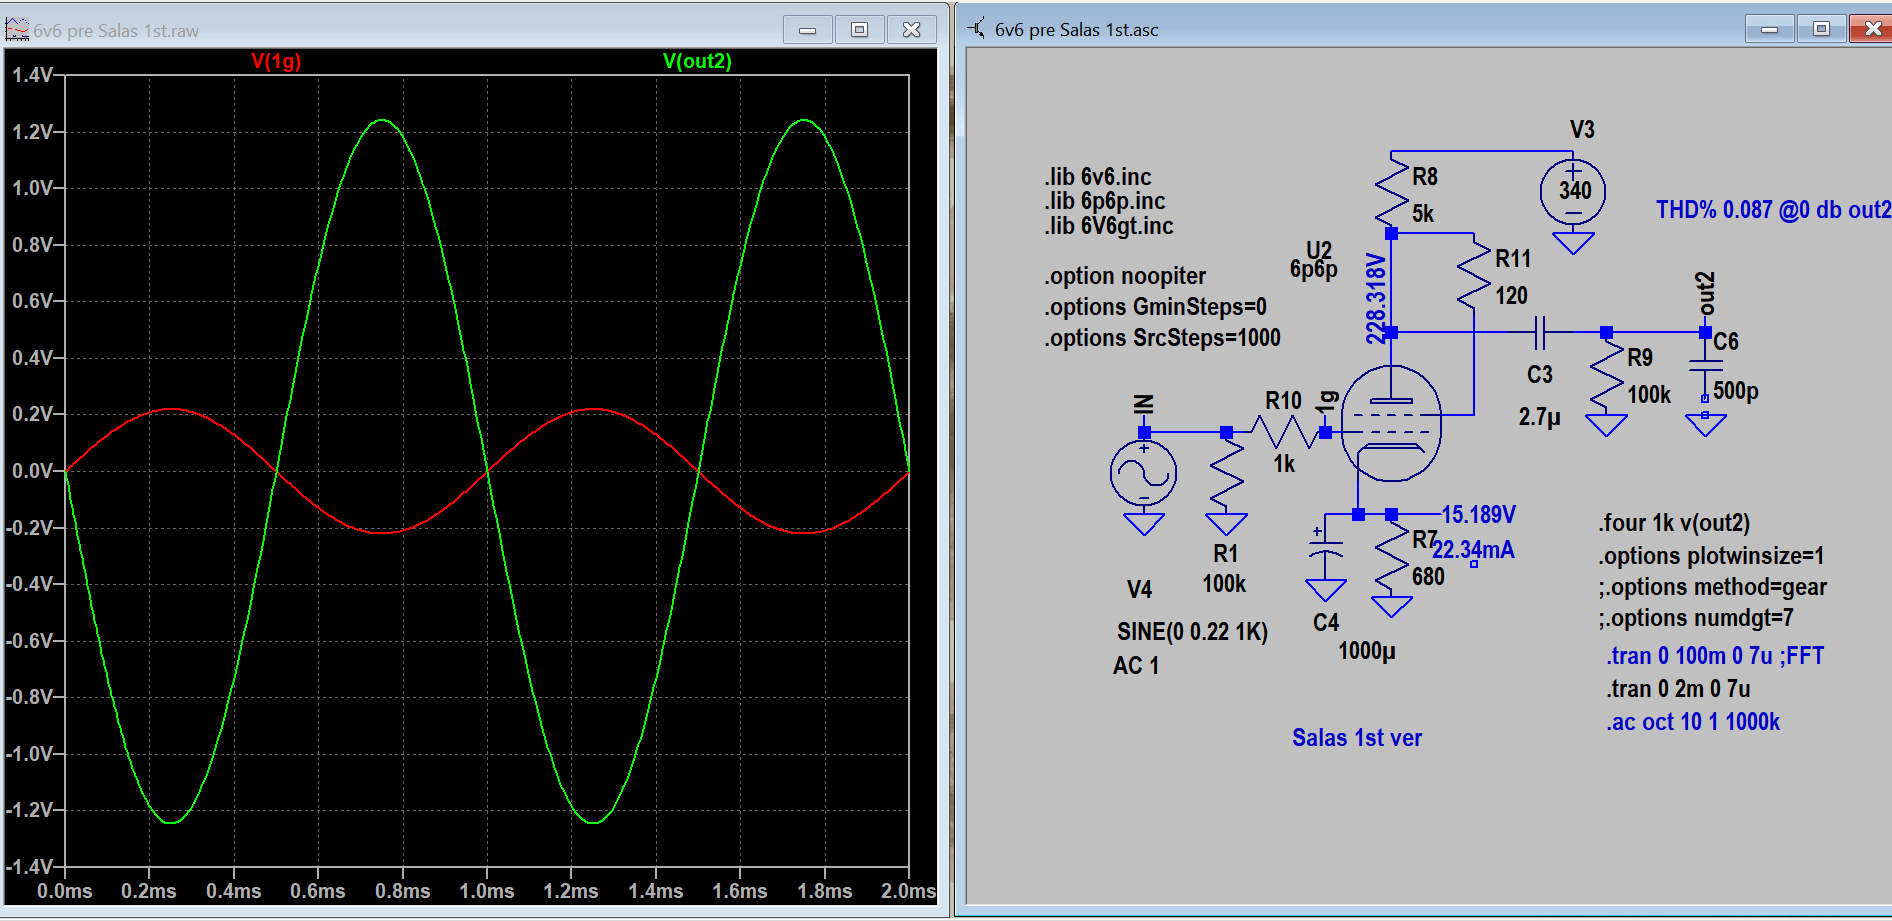Click the .tran 0 2m 0 7u directive
The image size is (1892, 921).
(1678, 689)
